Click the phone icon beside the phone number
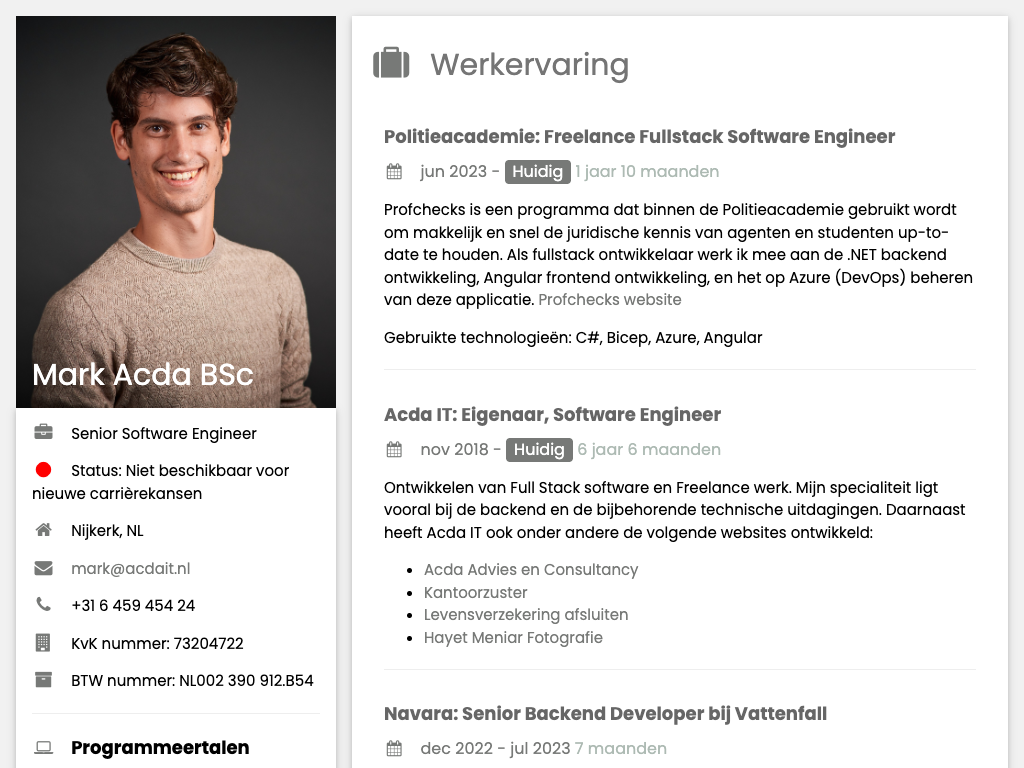 tap(43, 605)
